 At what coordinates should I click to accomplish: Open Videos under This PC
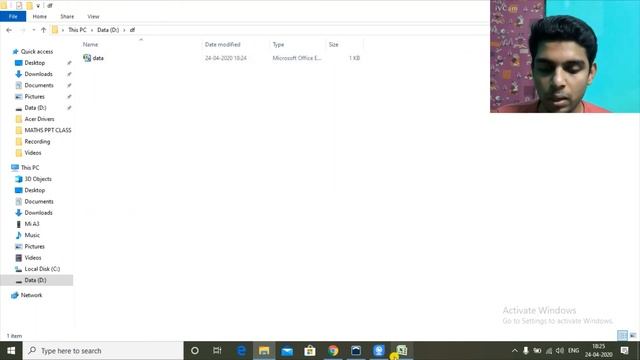pyautogui.click(x=33, y=258)
